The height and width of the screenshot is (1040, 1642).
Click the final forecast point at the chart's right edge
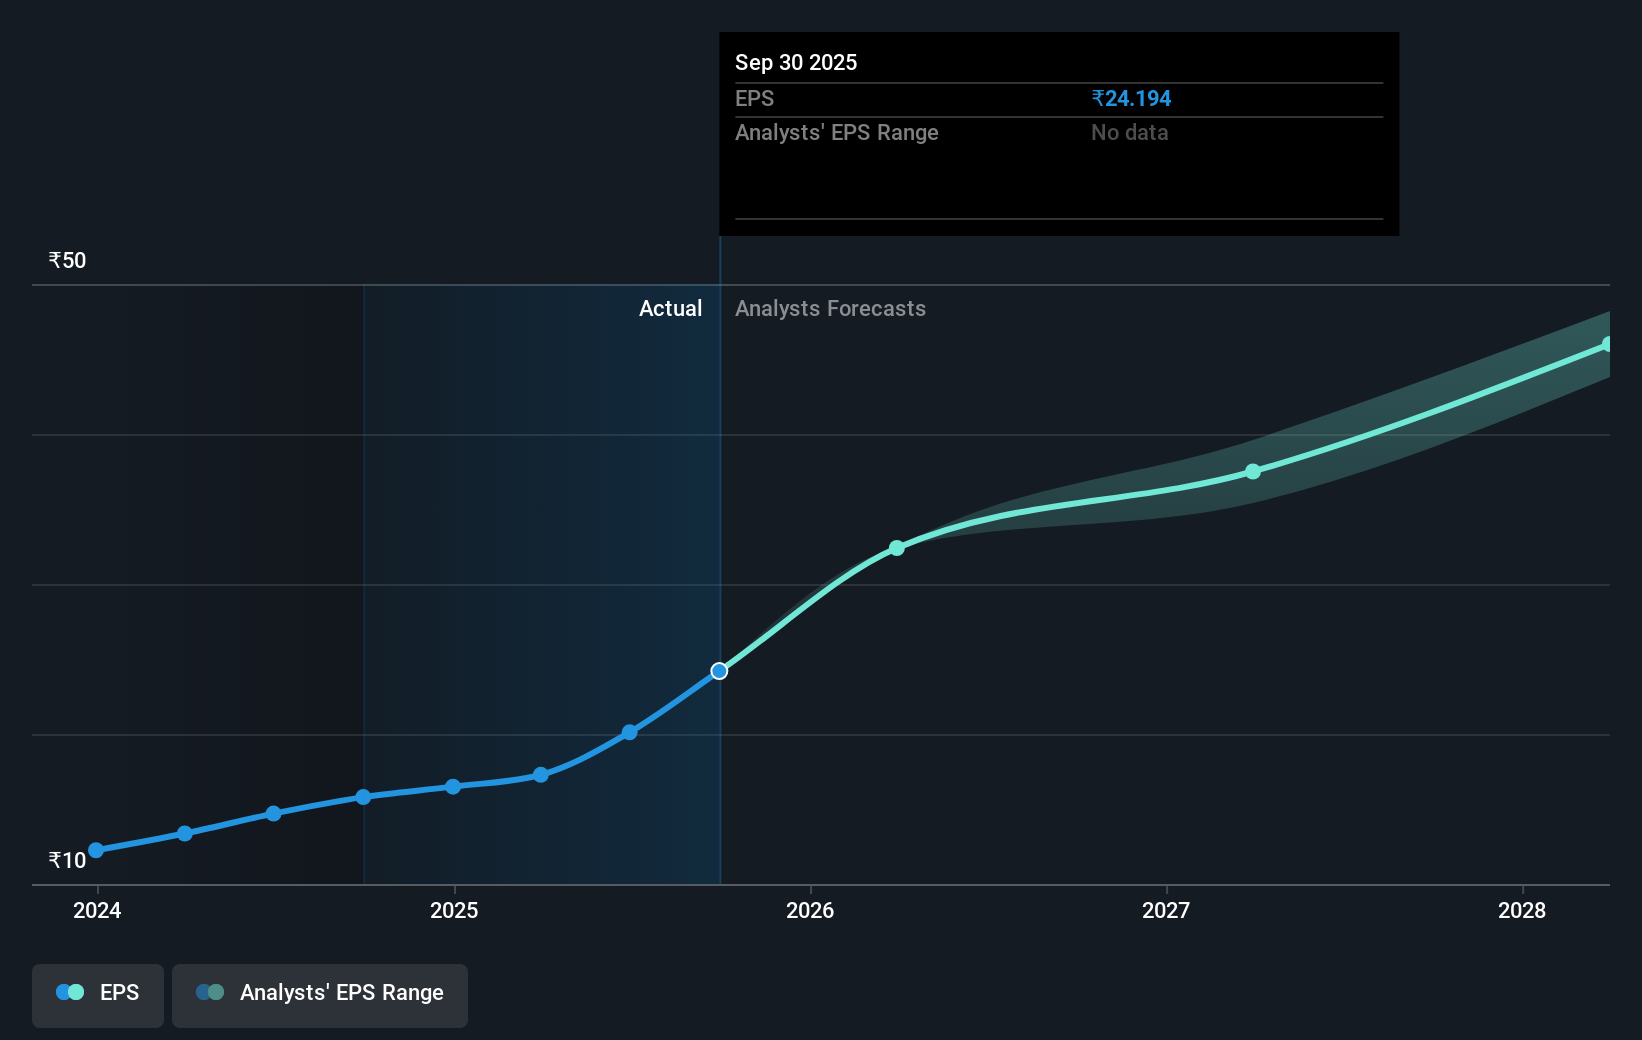1609,345
